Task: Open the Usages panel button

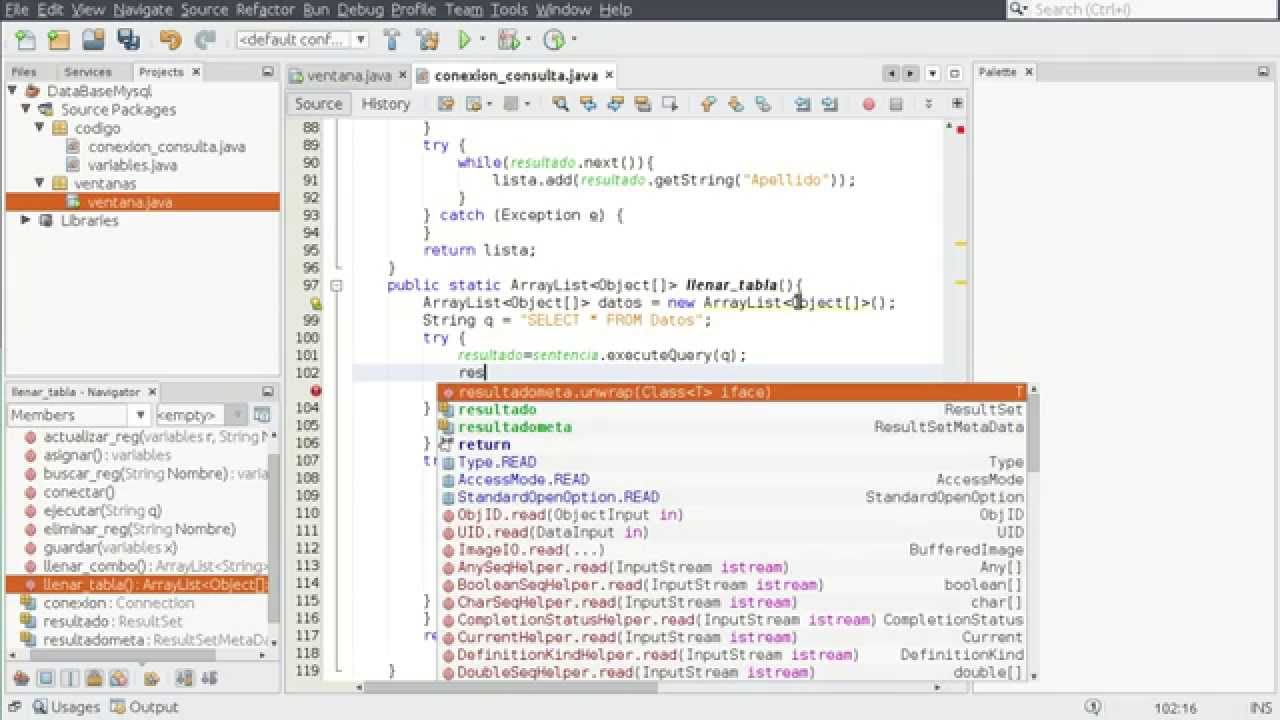Action: pyautogui.click(x=66, y=707)
